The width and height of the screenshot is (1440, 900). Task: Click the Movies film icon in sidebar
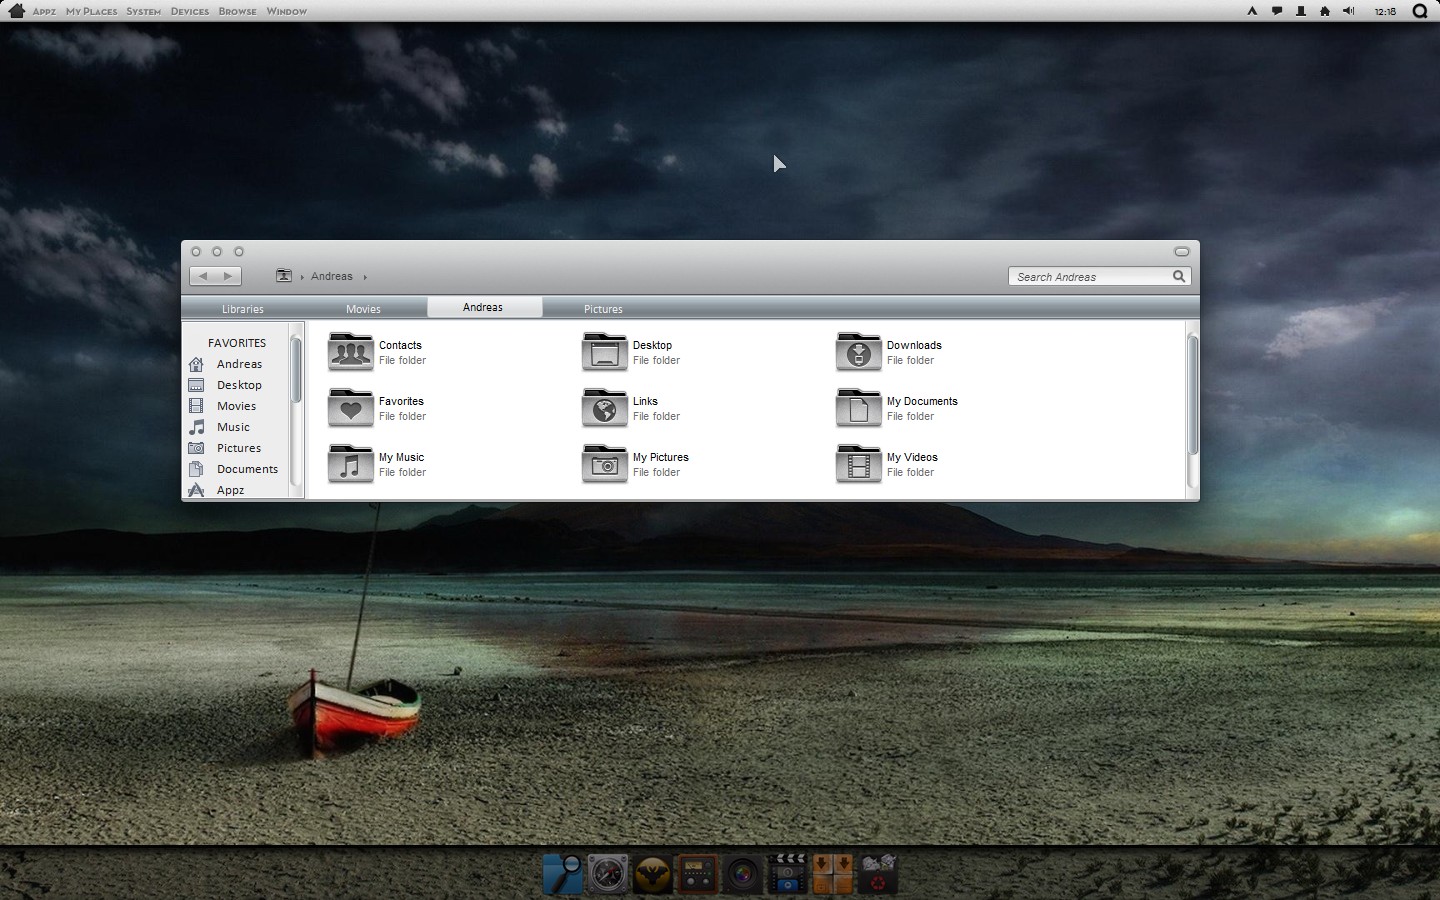(196, 406)
